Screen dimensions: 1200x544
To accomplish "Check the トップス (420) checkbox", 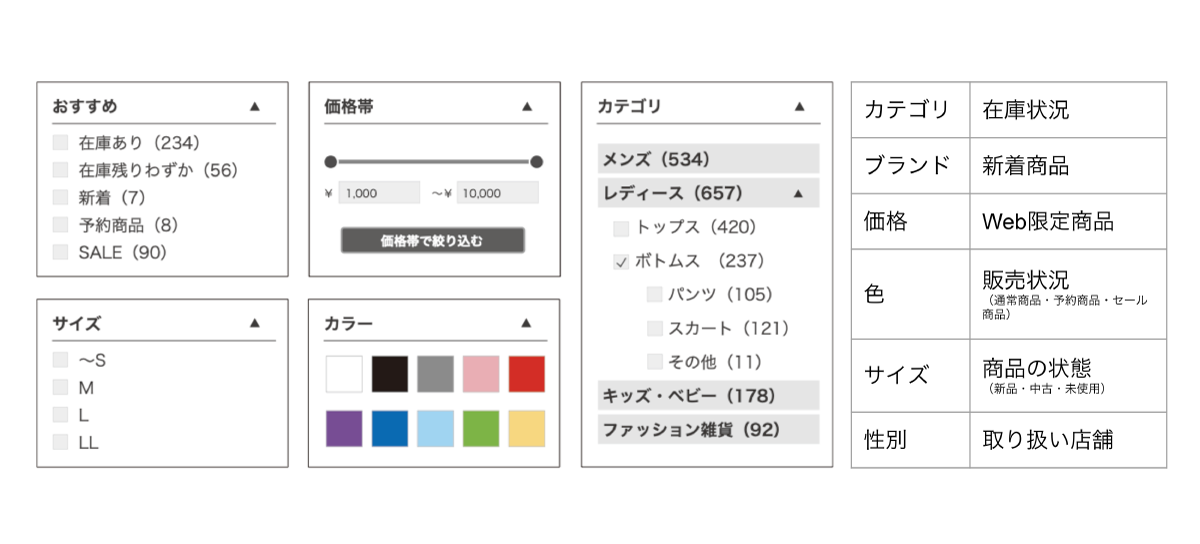I will (621, 228).
